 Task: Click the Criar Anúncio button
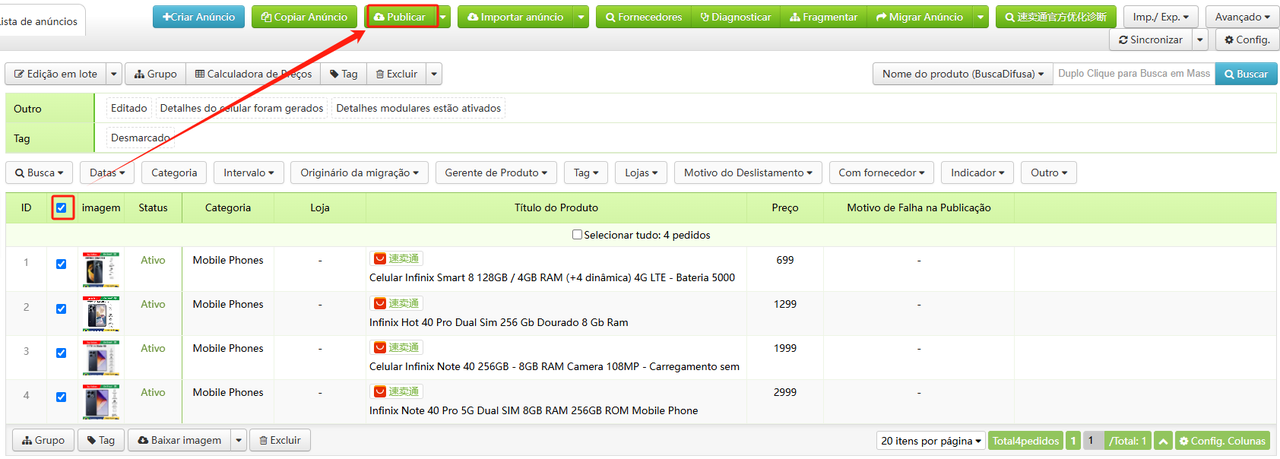[x=198, y=17]
